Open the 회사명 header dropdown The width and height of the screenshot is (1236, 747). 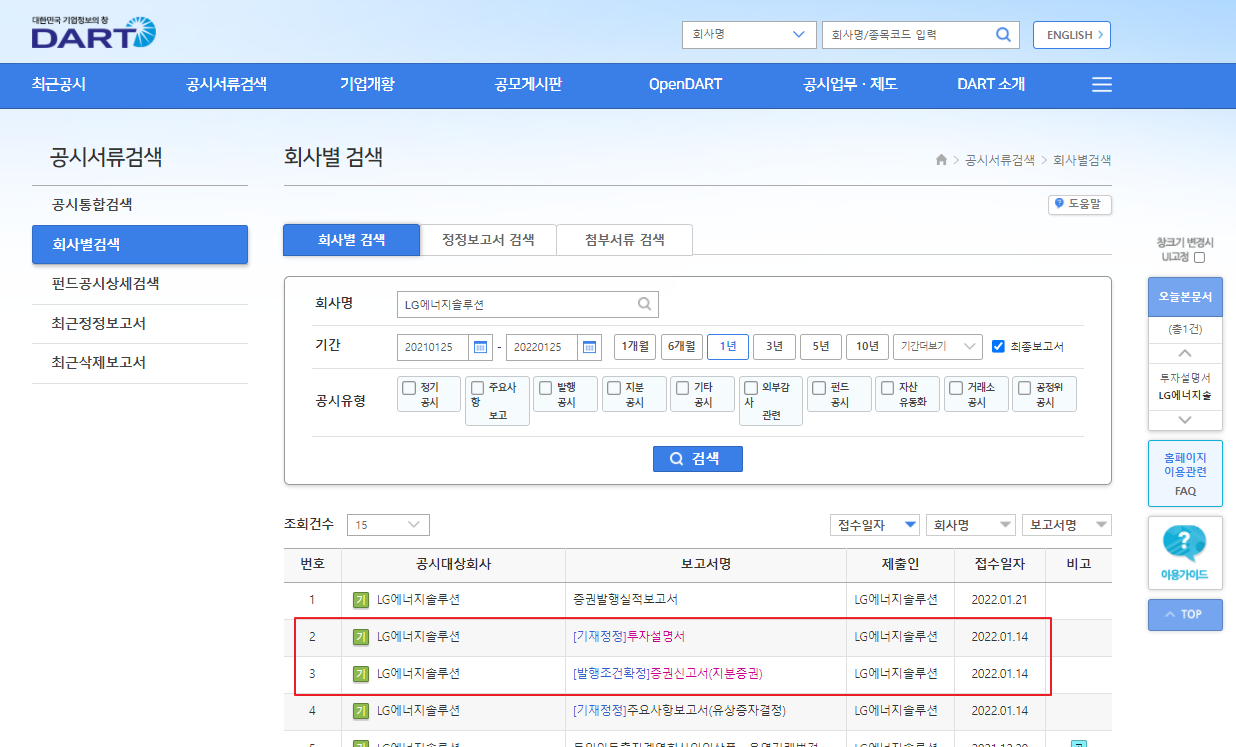[749, 35]
